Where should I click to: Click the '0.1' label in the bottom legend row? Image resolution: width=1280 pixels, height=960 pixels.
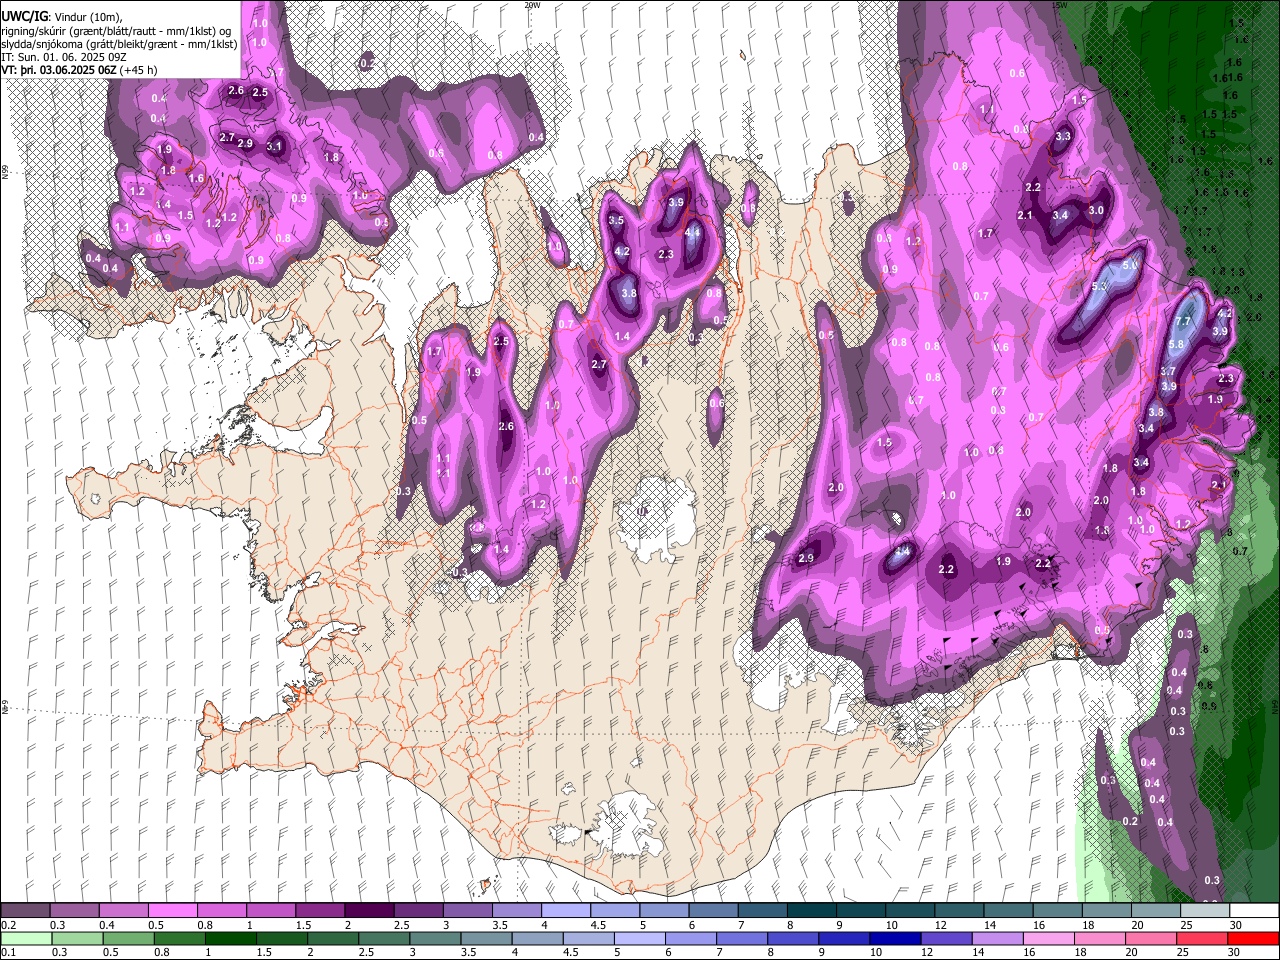pos(8,953)
